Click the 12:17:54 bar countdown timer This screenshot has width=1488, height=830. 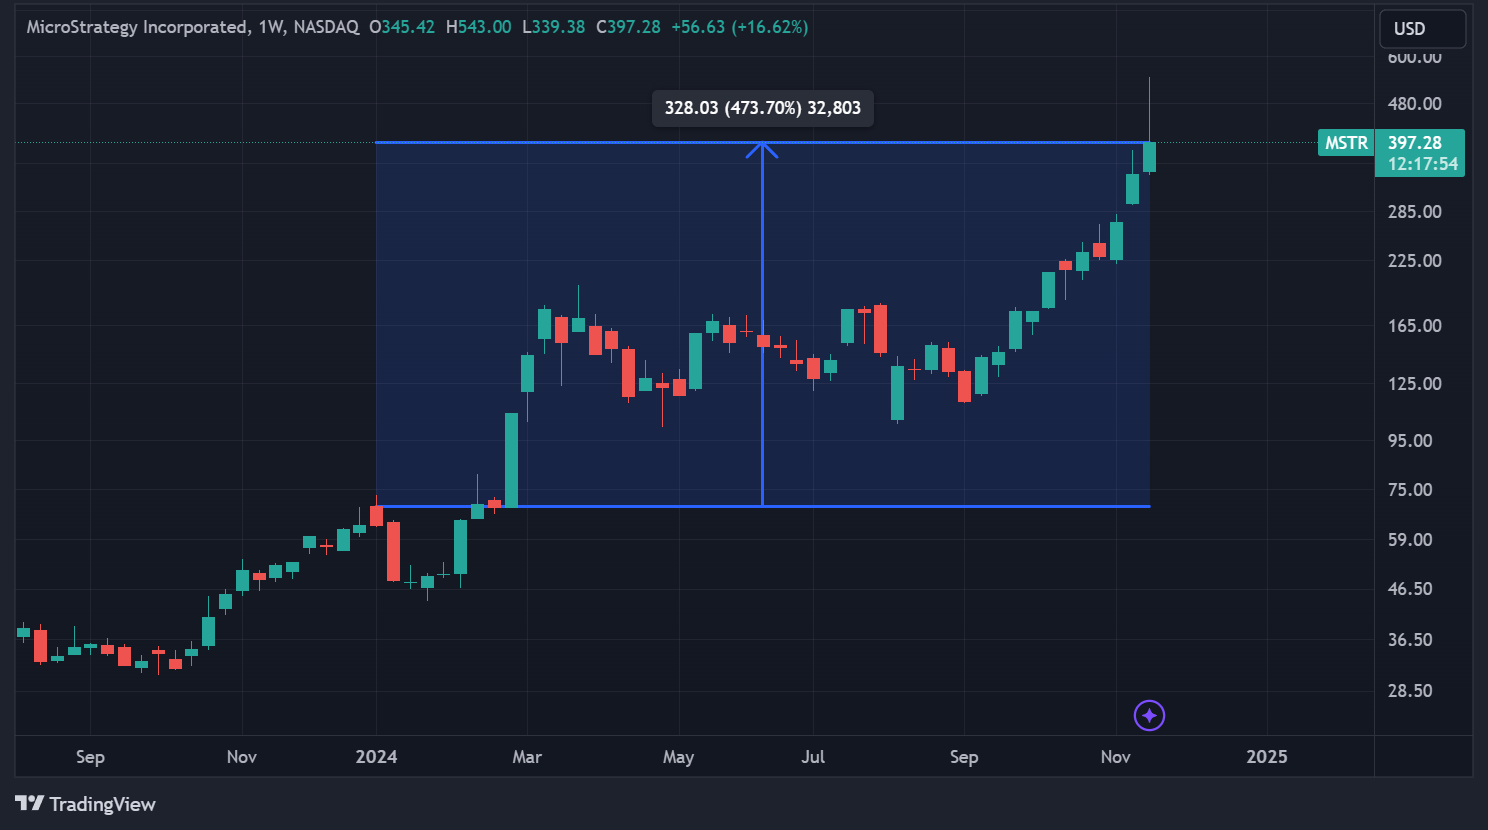1422,164
